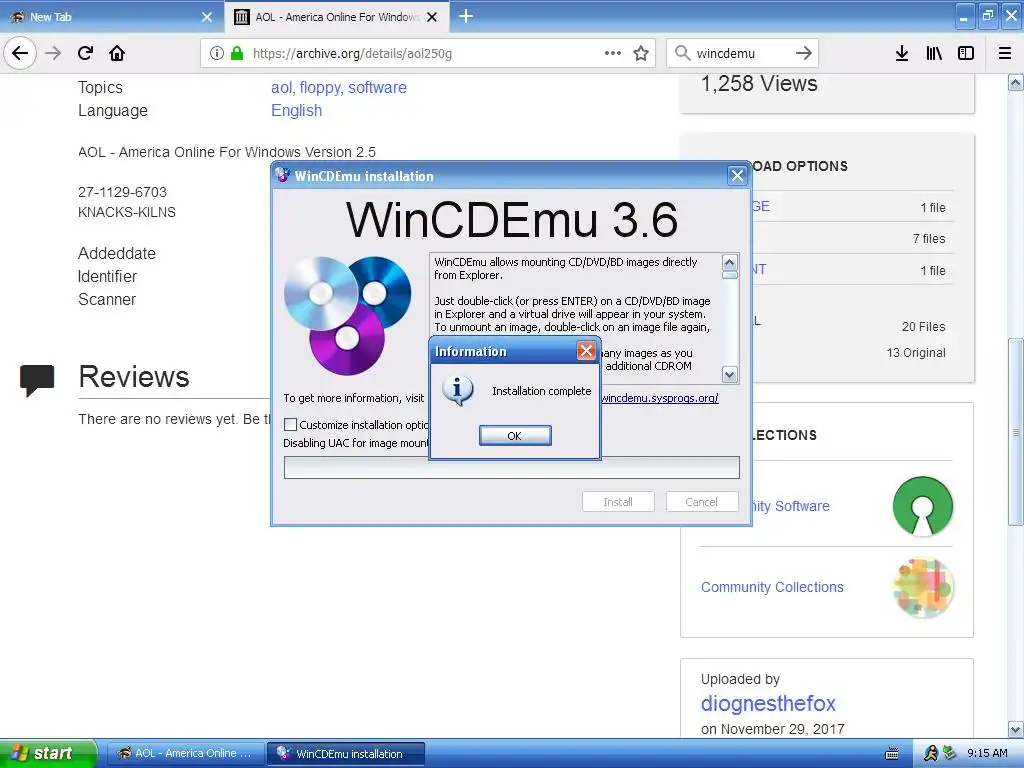
Task: Switch to AOL - America Online taskbar item
Action: 185,753
